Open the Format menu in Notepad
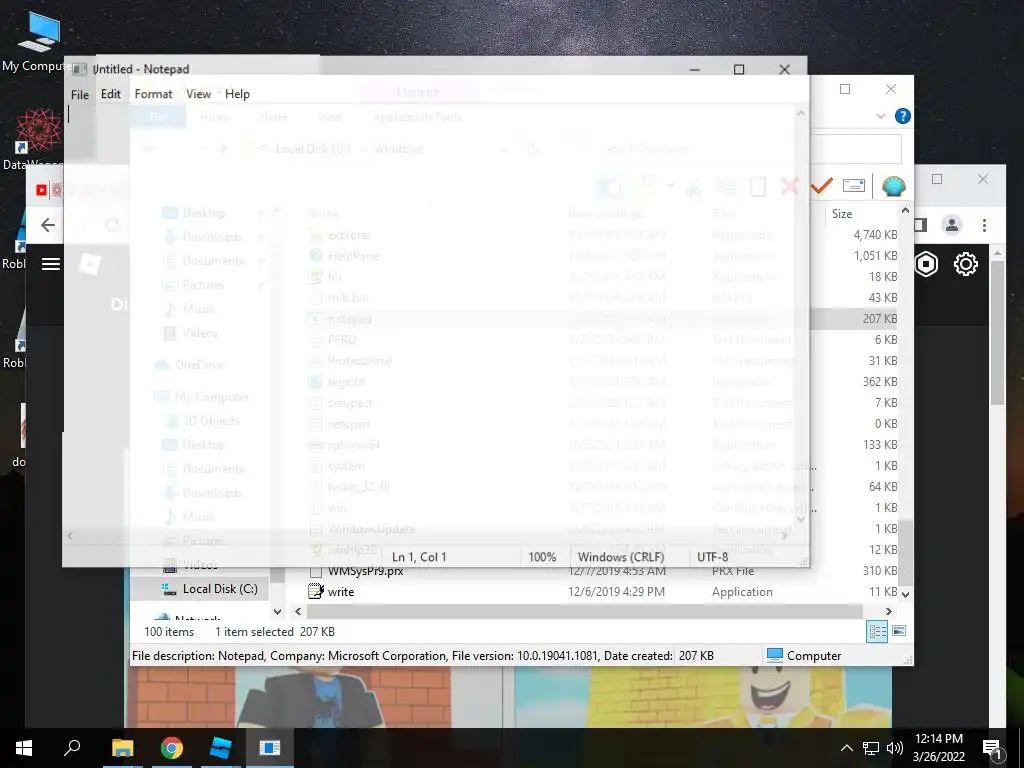1024x768 pixels. (153, 94)
